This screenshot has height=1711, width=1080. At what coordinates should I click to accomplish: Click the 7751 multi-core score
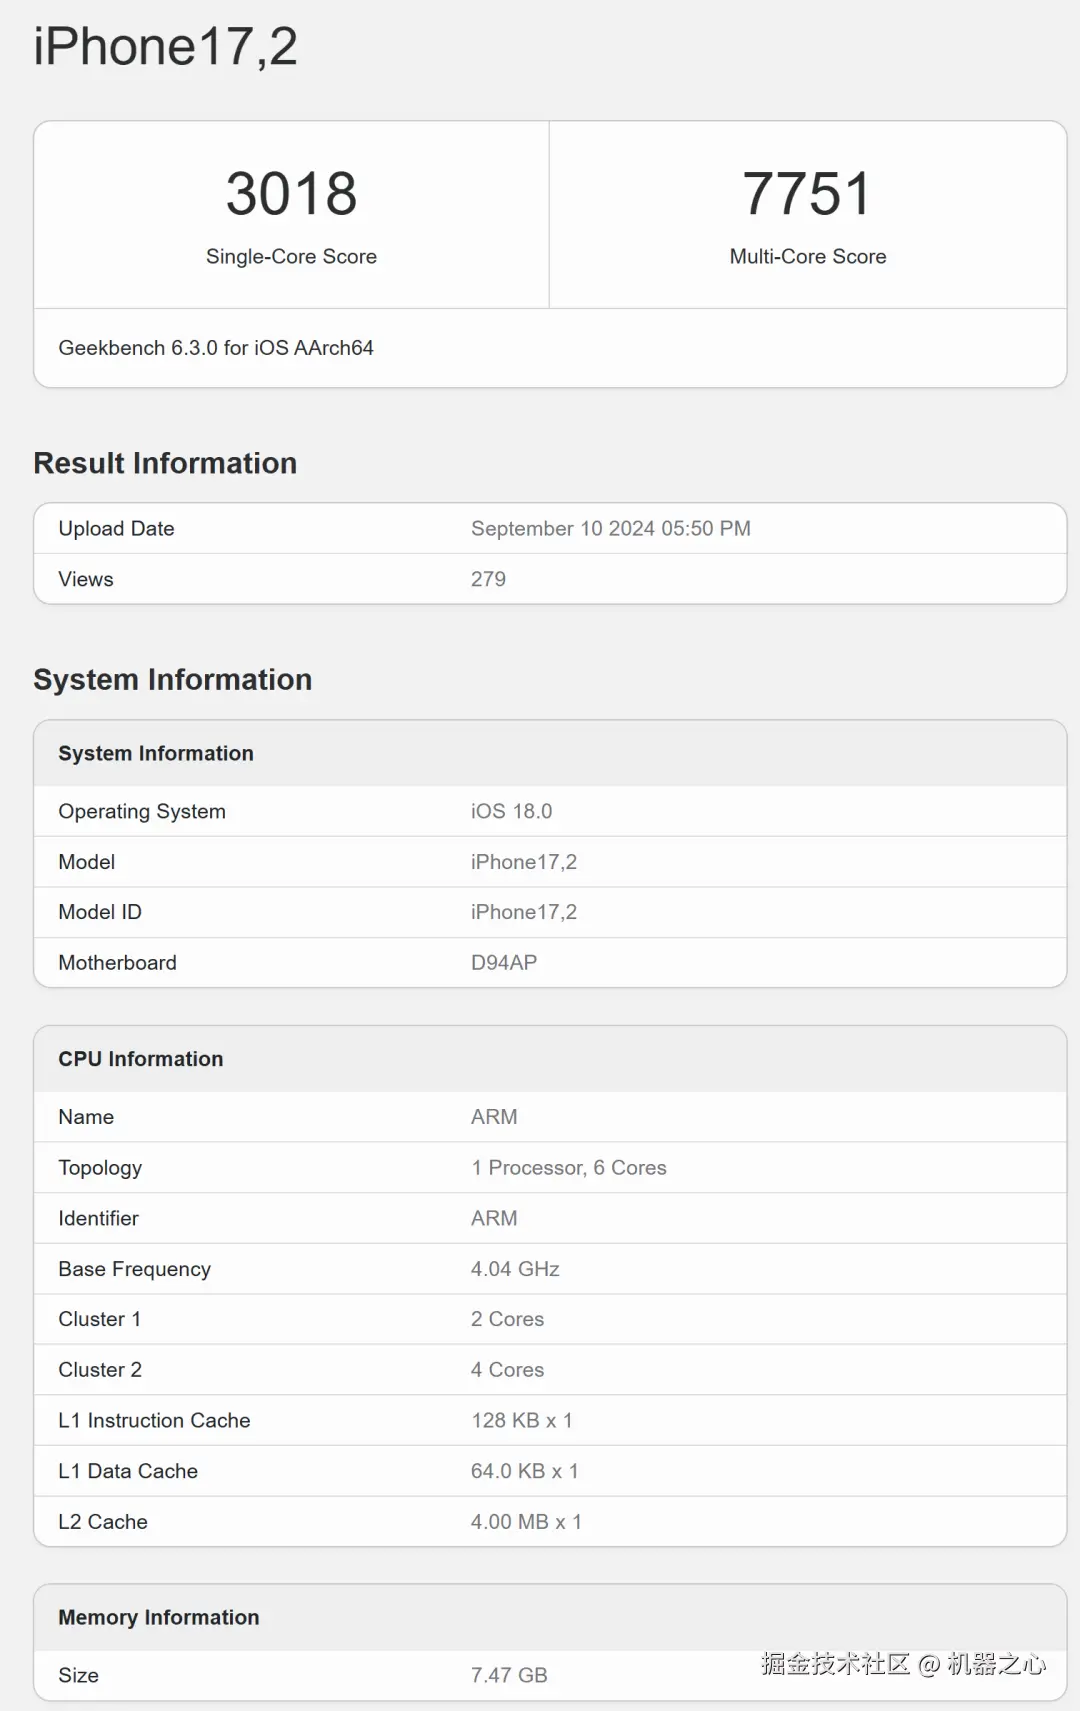click(x=807, y=193)
